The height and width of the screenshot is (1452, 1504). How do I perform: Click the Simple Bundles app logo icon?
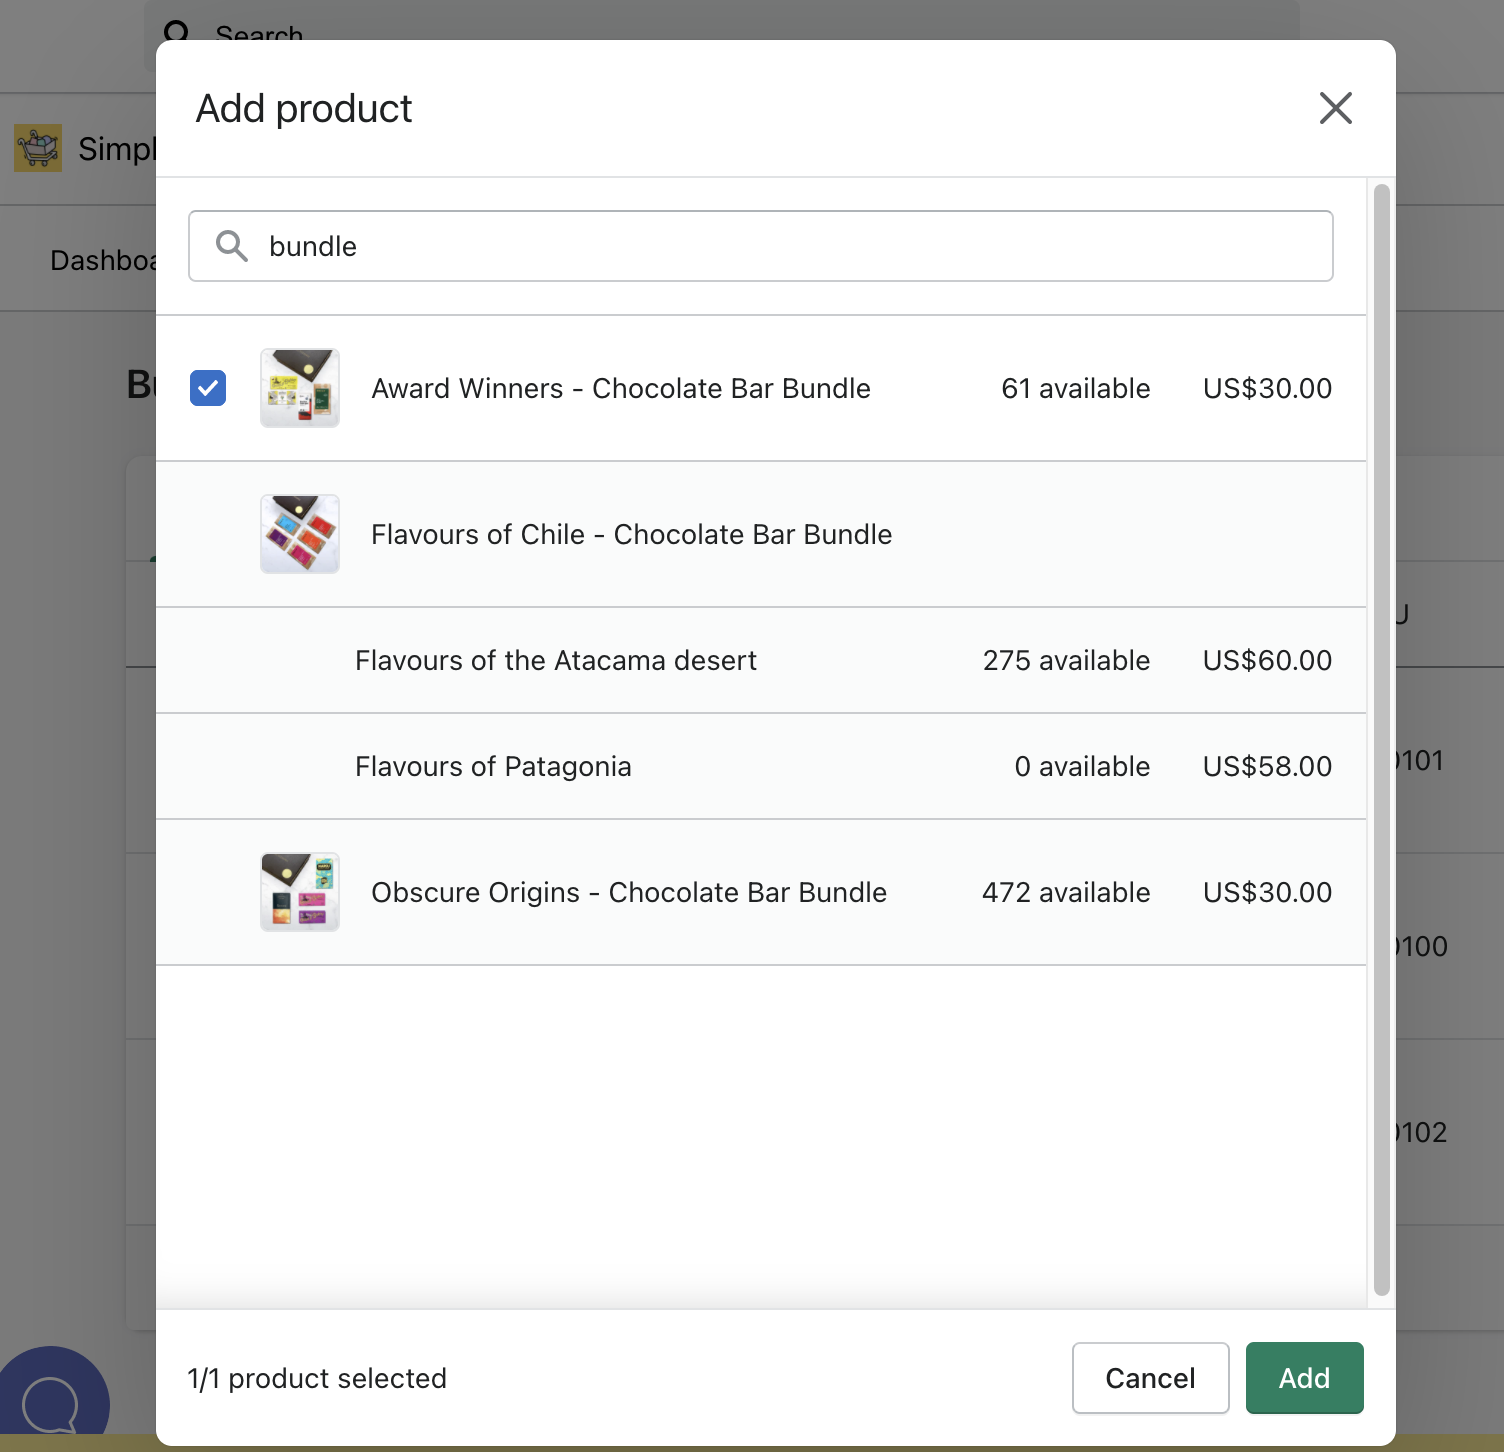tap(38, 148)
